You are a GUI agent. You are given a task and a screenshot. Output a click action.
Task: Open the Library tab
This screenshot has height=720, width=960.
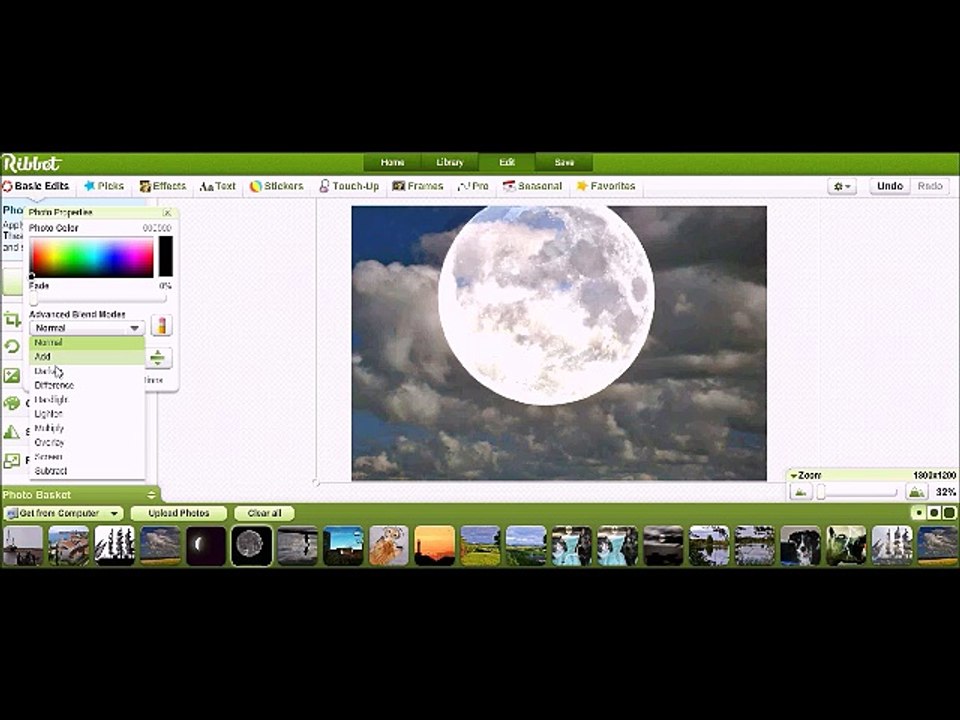(449, 162)
